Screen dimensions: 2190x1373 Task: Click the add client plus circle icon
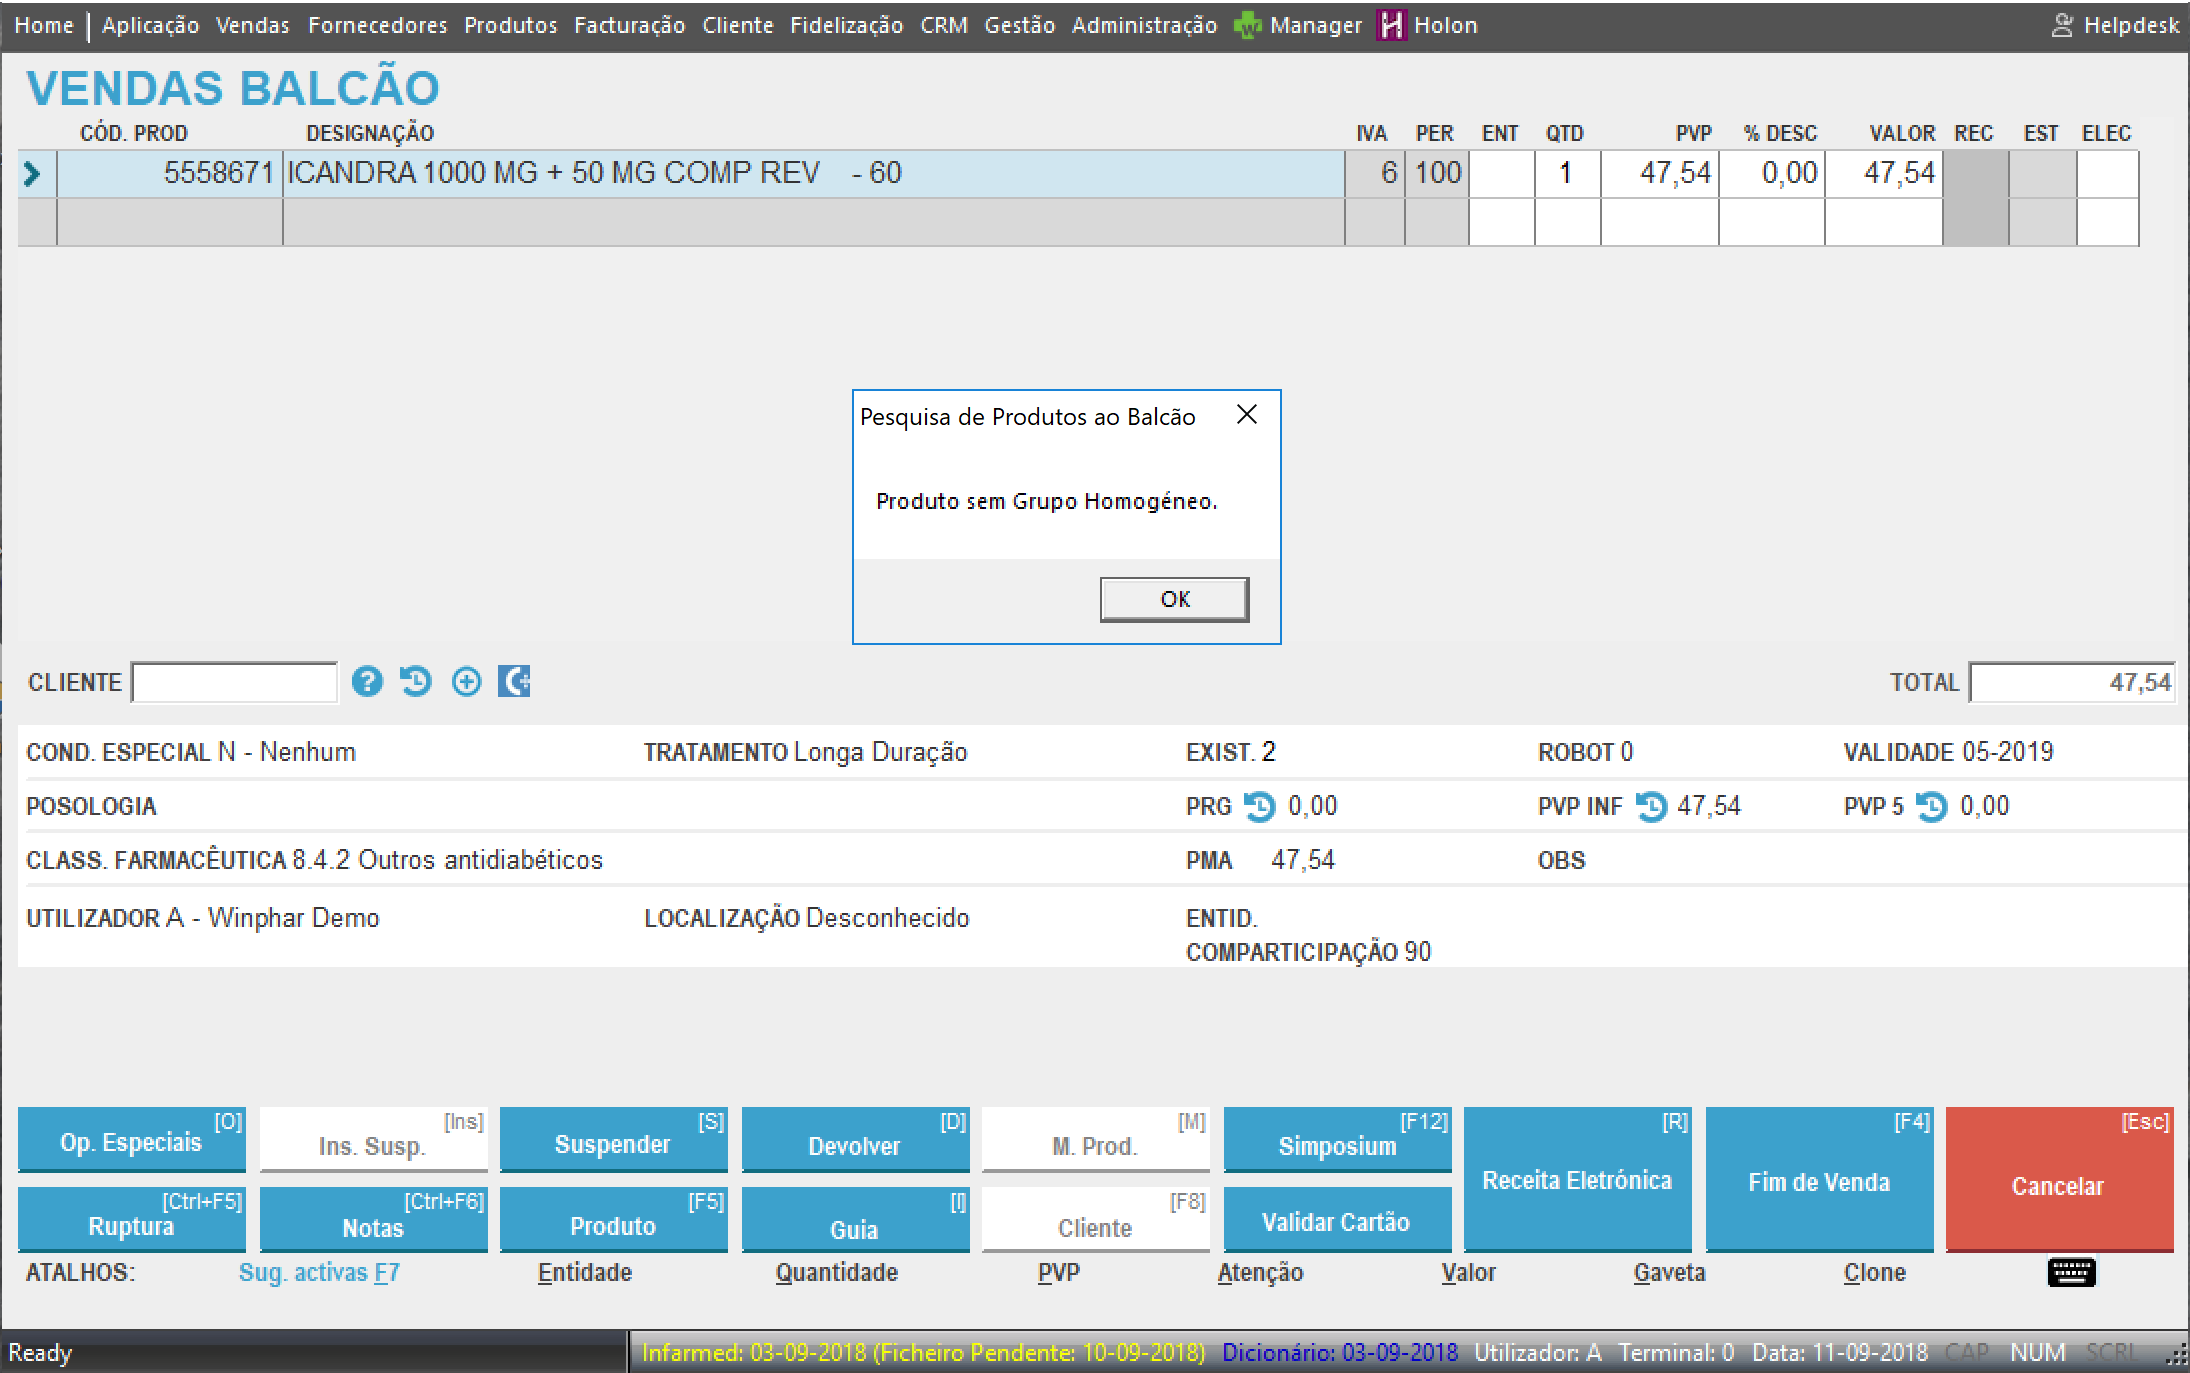(466, 682)
